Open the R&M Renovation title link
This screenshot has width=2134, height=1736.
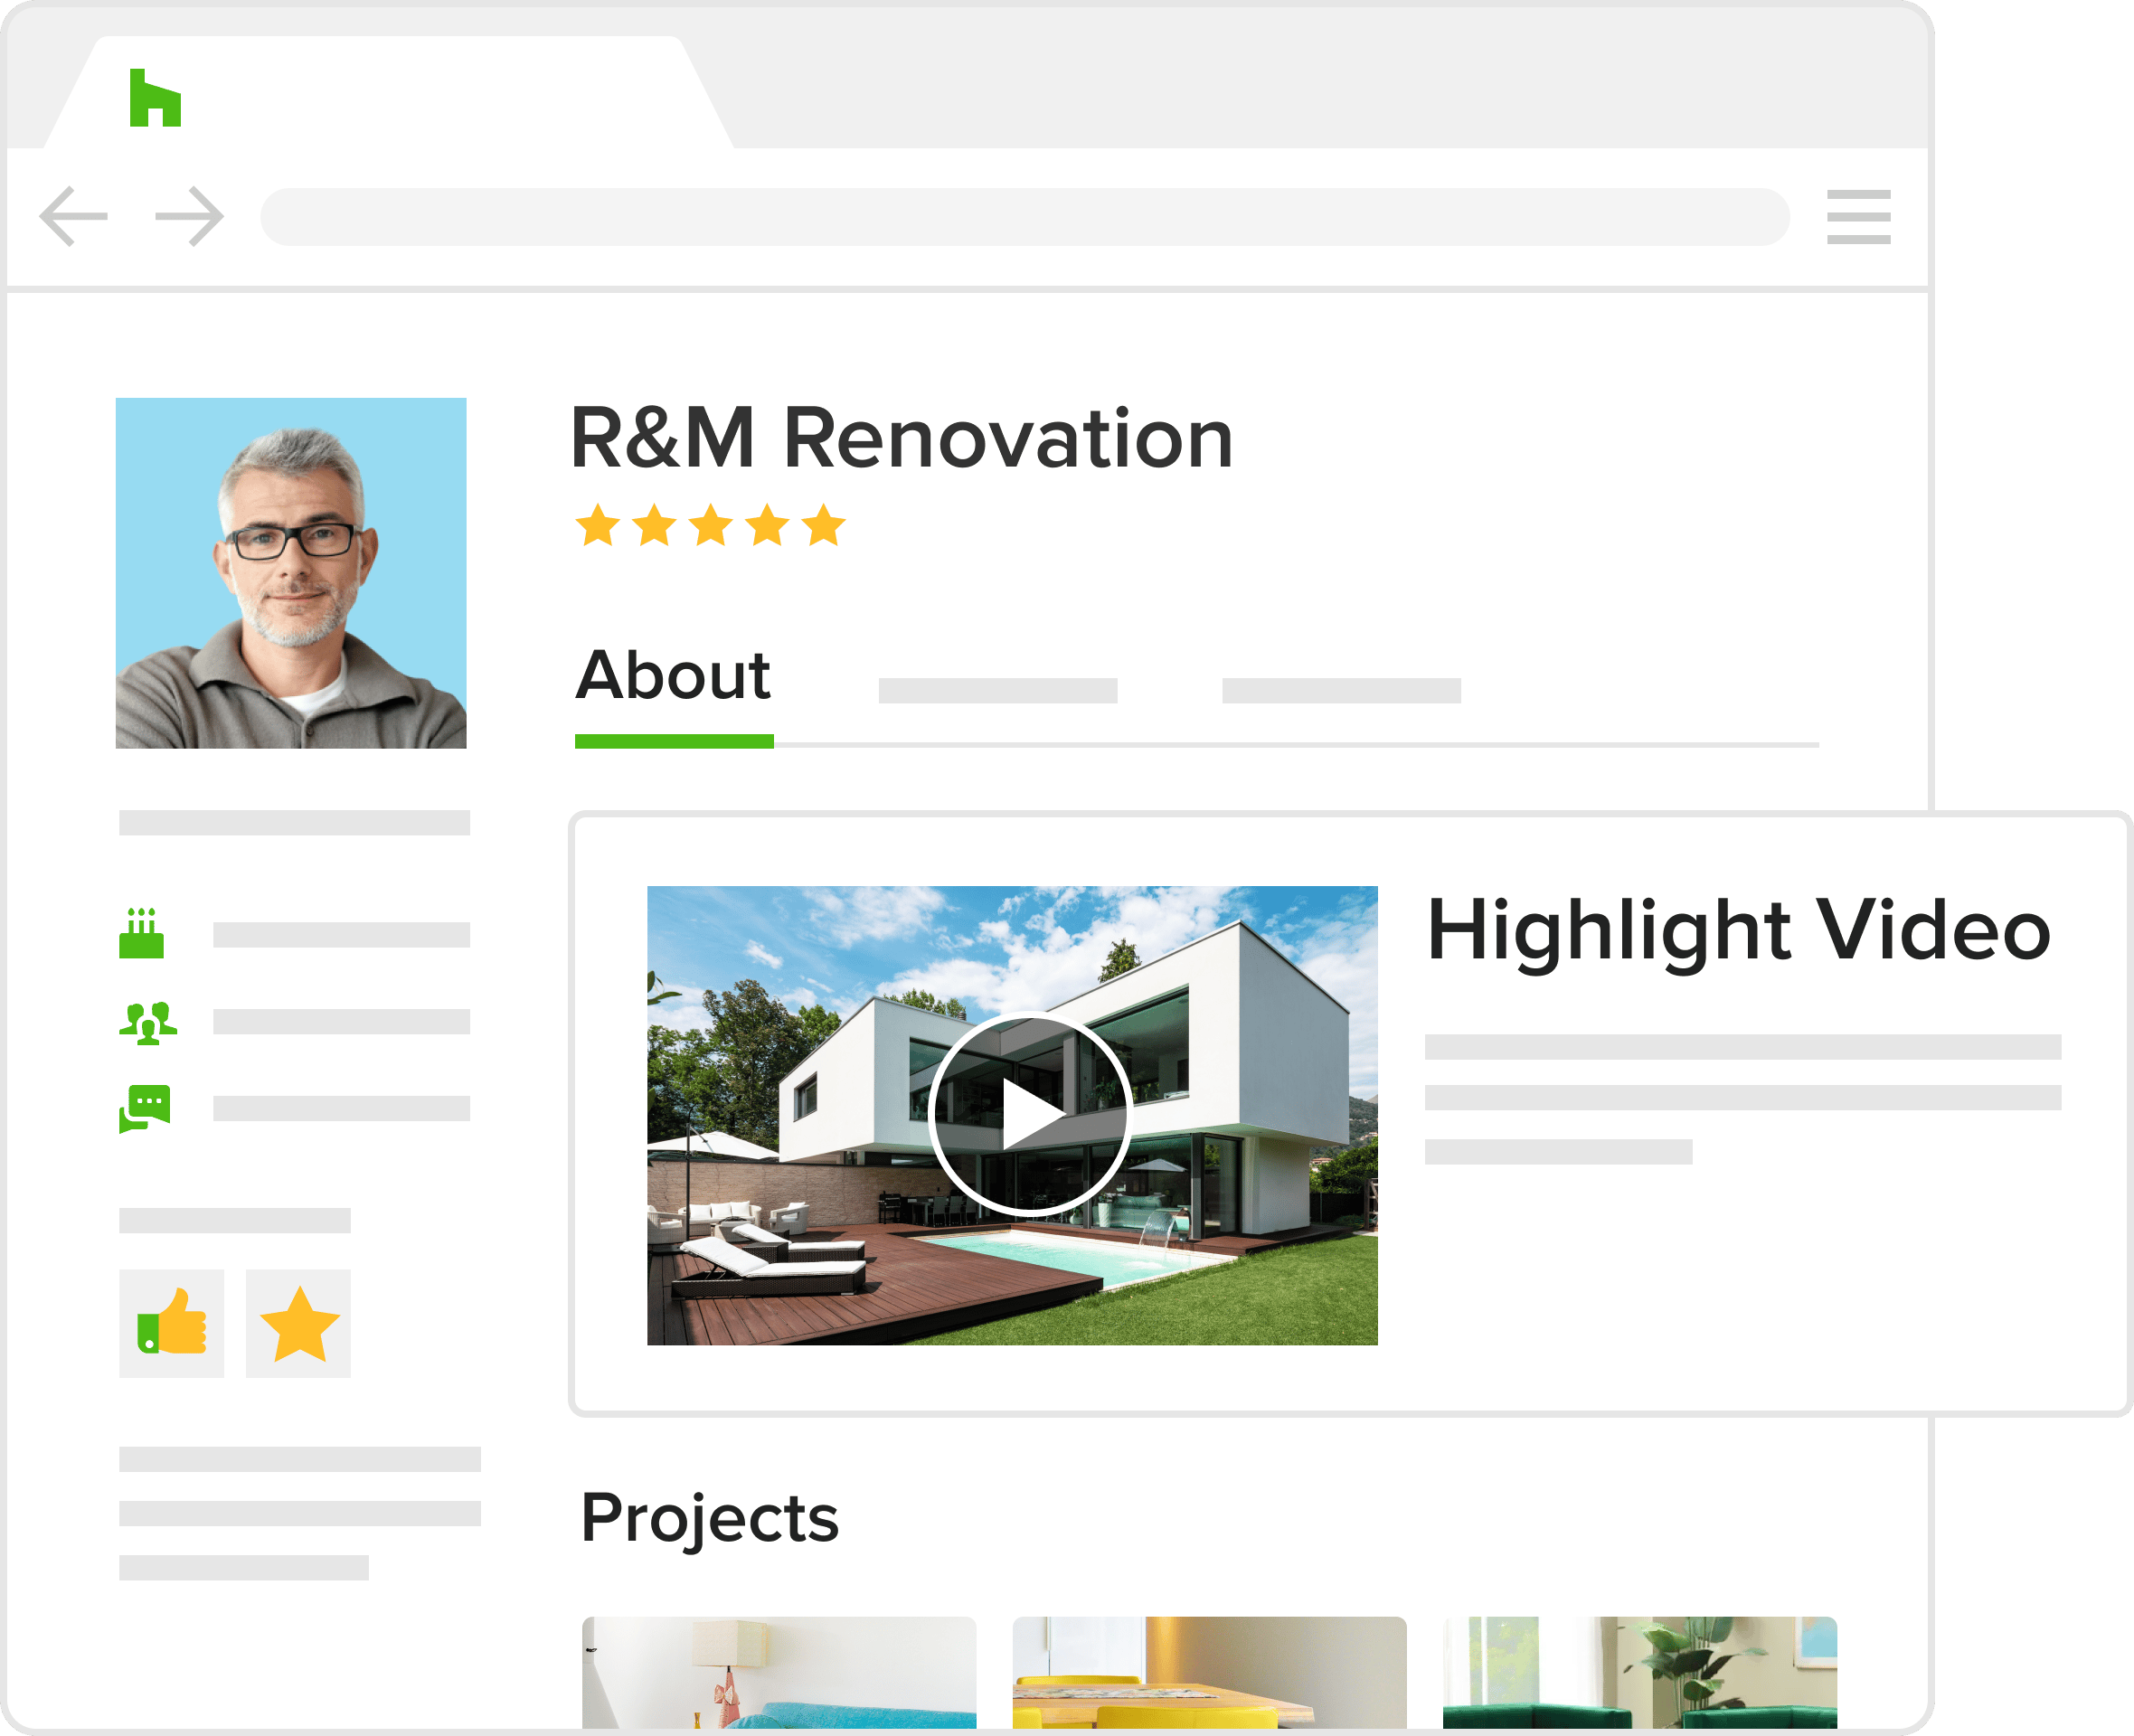pyautogui.click(x=901, y=439)
